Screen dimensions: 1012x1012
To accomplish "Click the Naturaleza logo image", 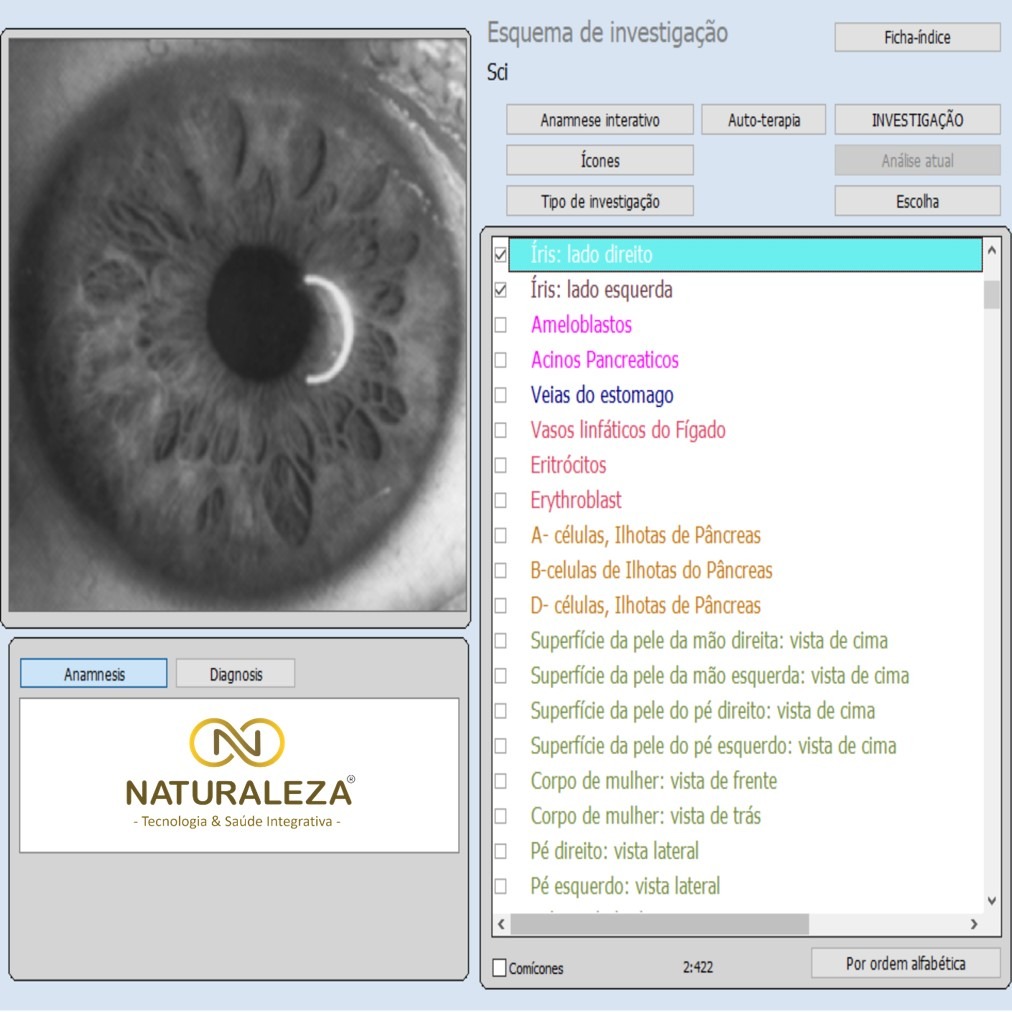I will (239, 775).
